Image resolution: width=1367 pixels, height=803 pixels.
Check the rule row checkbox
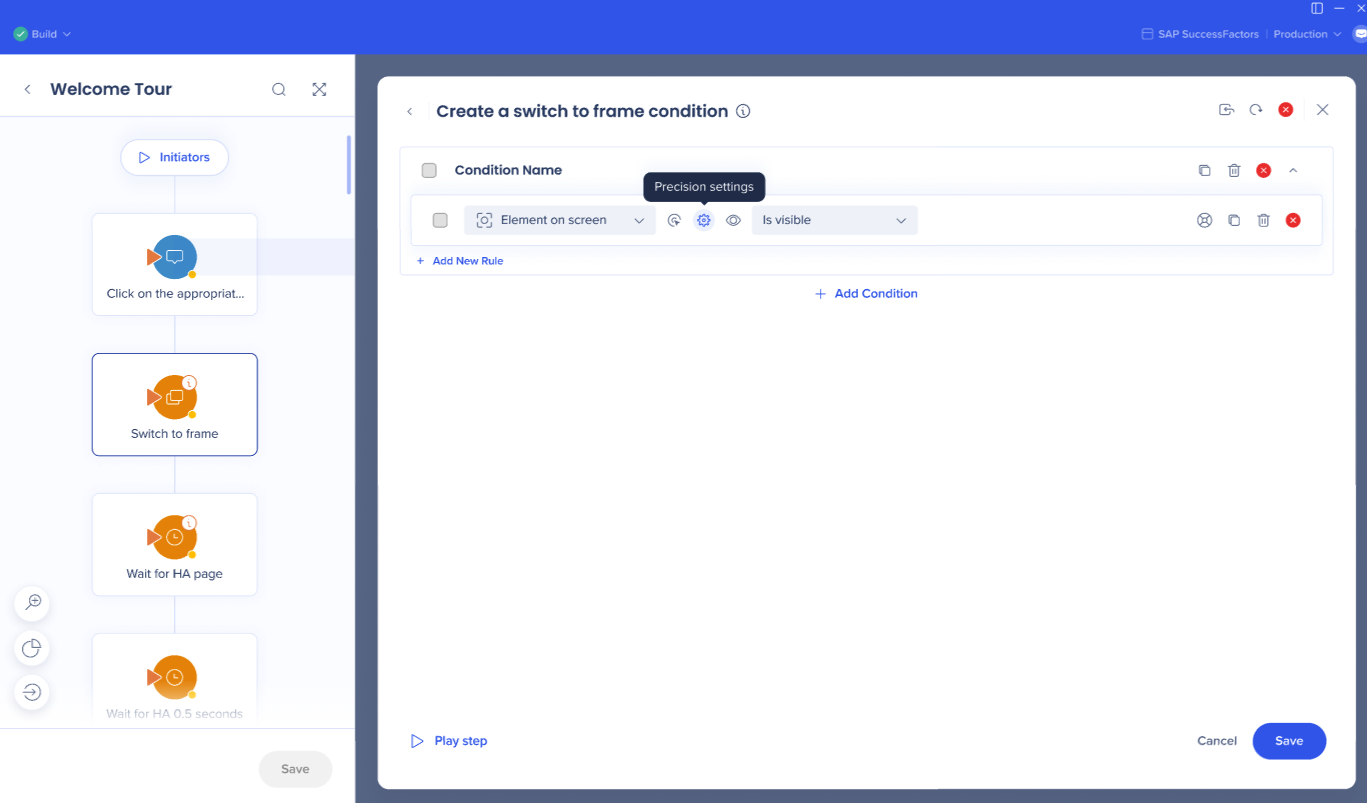(440, 220)
